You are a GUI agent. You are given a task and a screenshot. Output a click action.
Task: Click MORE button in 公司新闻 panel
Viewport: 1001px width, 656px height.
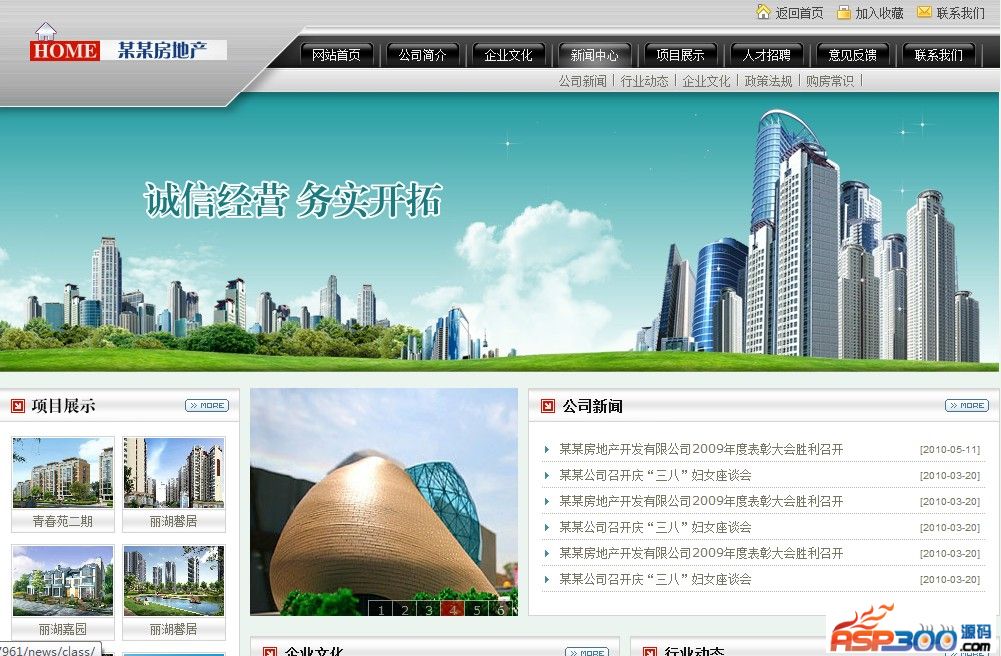coord(967,405)
